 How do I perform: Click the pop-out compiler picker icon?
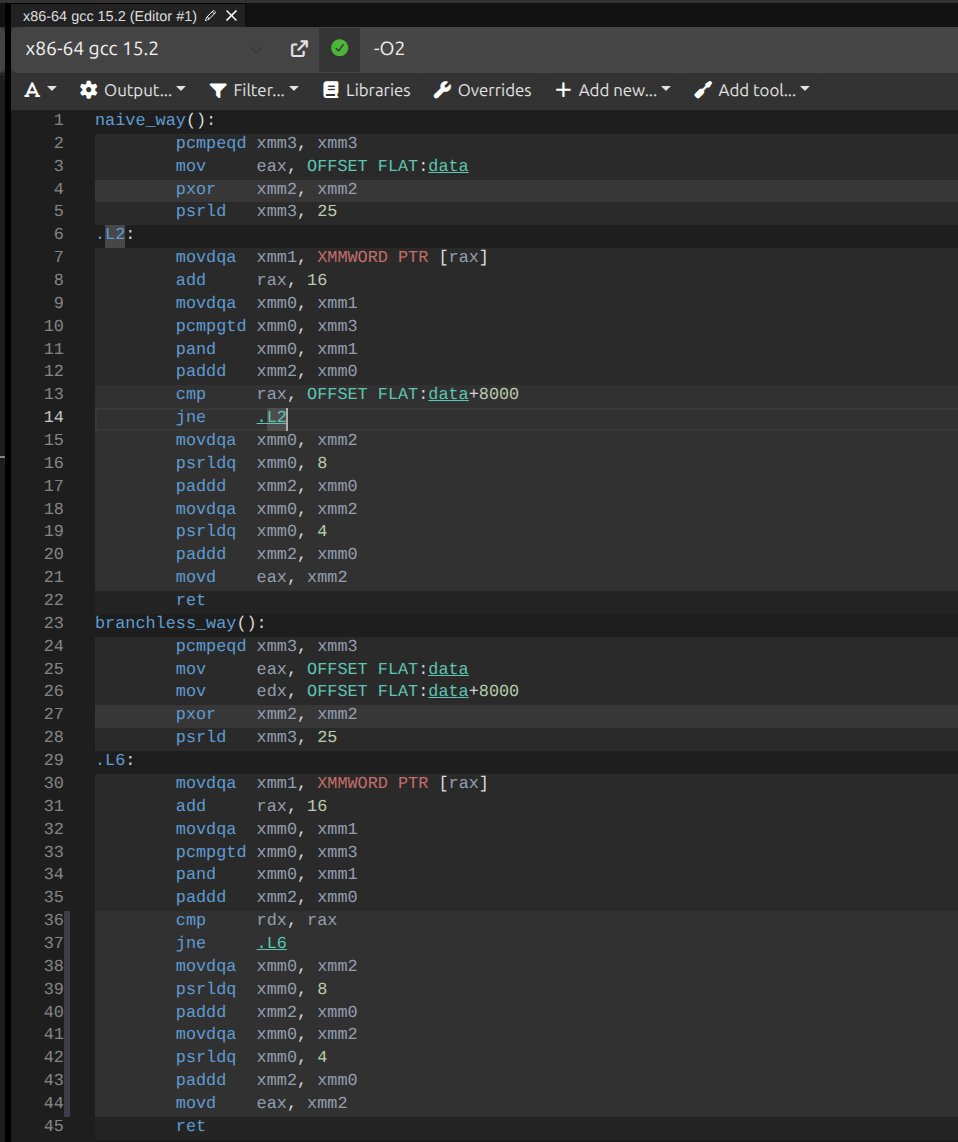point(299,49)
